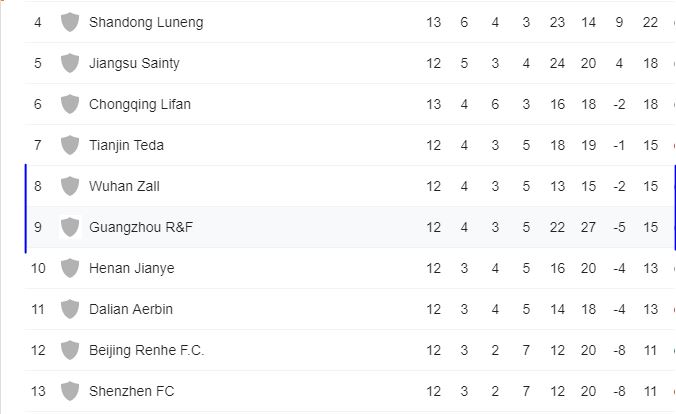Select the Beijing Renhe F.C. team name

tap(147, 350)
